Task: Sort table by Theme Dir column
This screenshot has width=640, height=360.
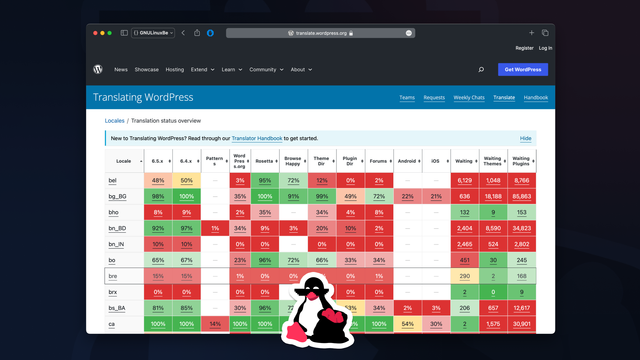Action: point(322,161)
